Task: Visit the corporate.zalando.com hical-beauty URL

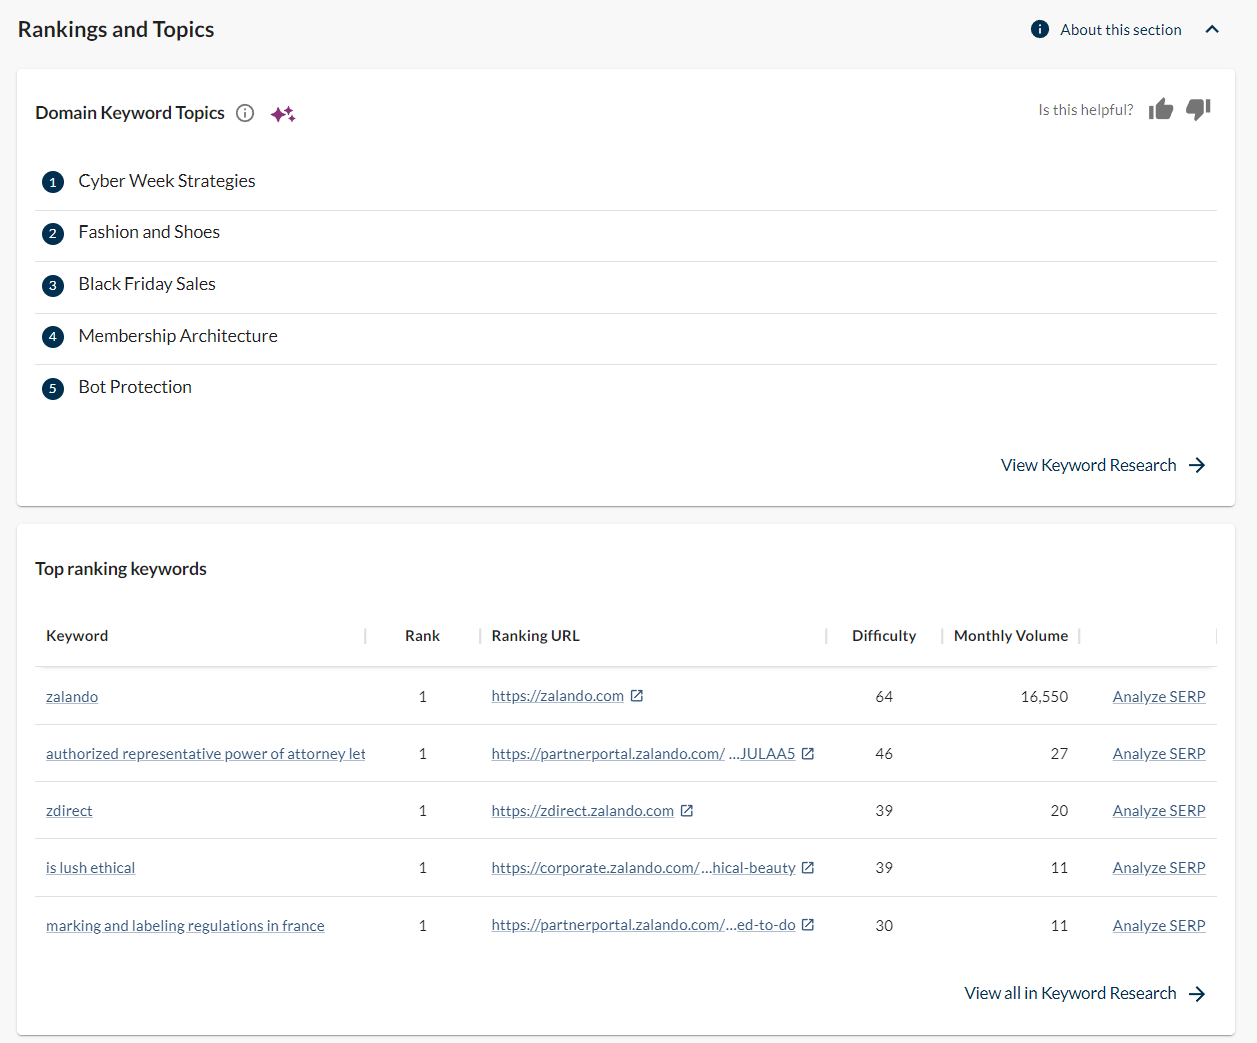Action: tap(643, 868)
